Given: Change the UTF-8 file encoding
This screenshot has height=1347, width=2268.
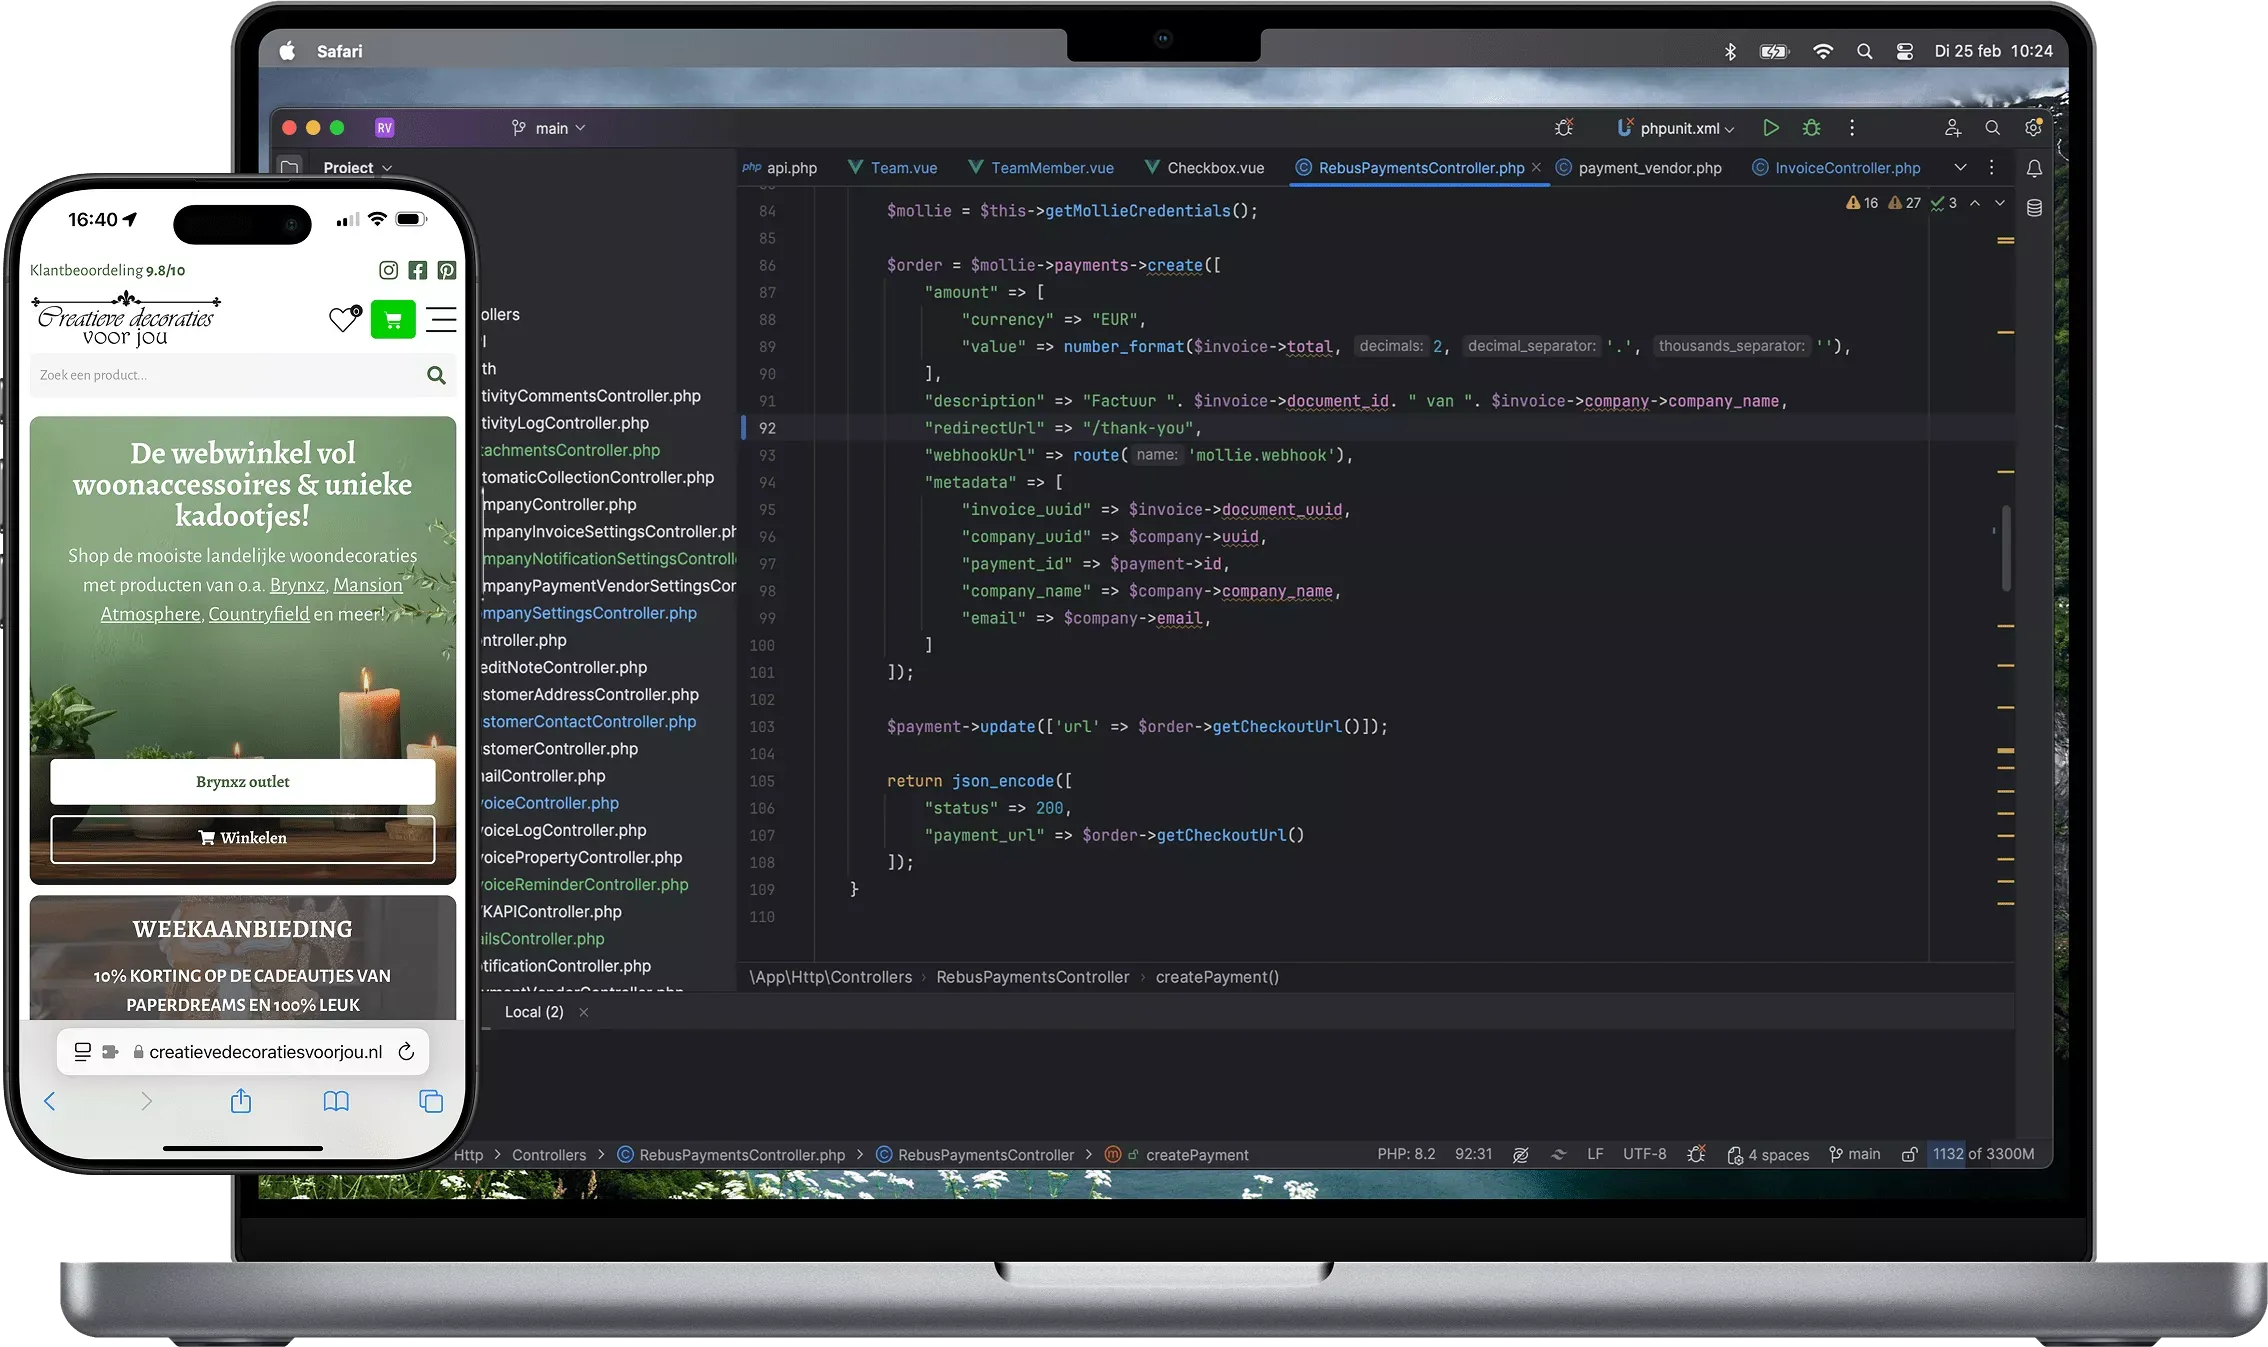Looking at the screenshot, I should tap(1644, 1154).
